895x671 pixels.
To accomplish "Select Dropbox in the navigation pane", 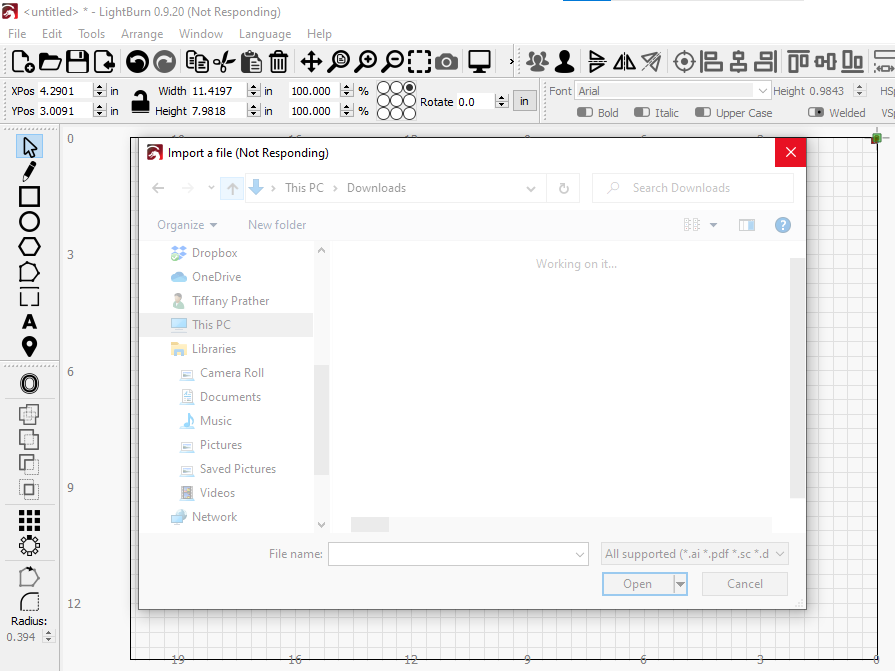I will tap(214, 253).
